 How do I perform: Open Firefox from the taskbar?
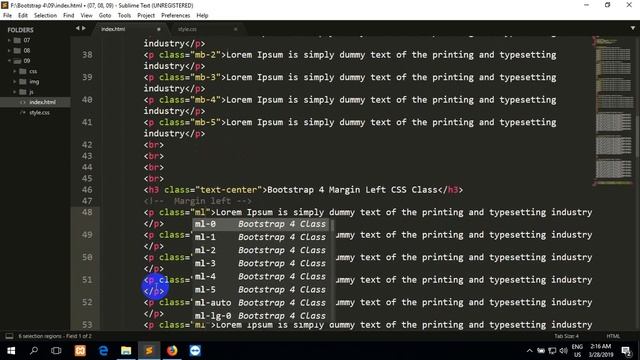(172, 351)
